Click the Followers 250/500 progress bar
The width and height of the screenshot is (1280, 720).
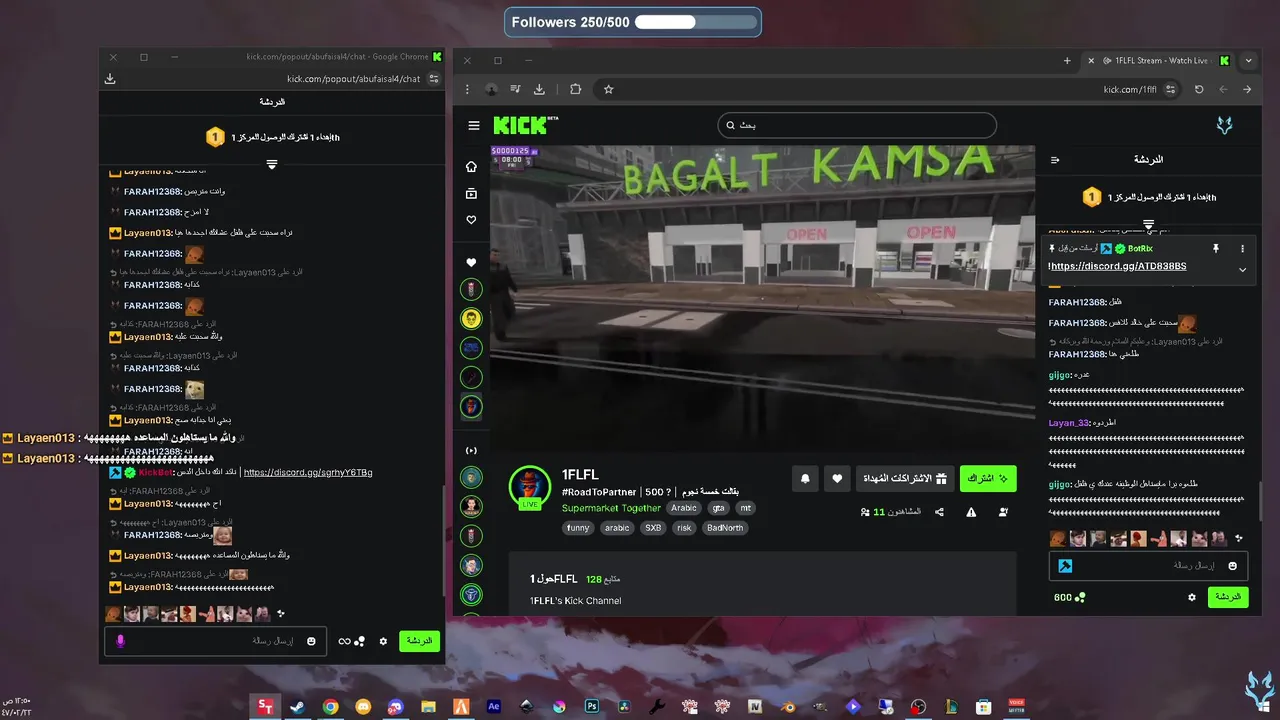coord(695,22)
